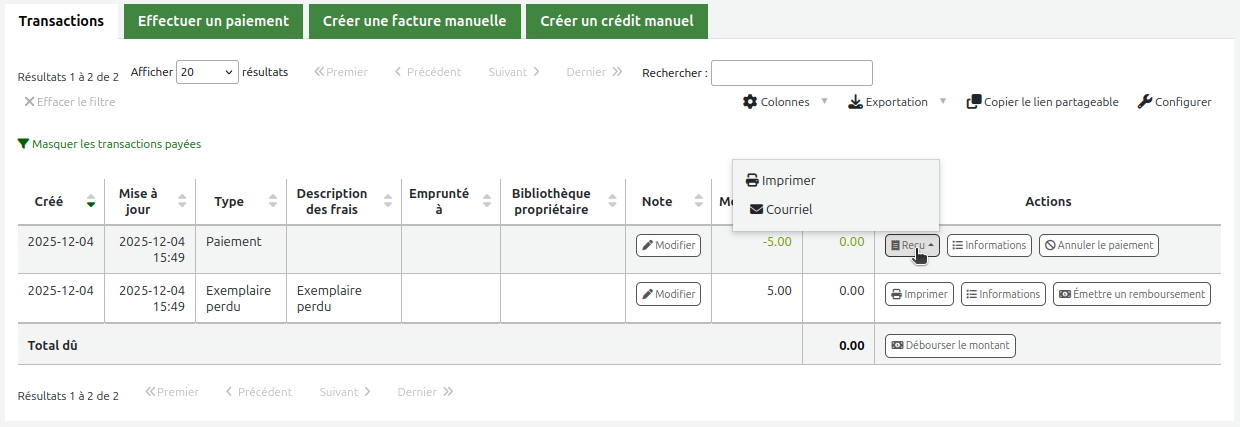Sort by Bibliothèque propriétaire column arrows
Screen dimensions: 1240x427
click(x=611, y=201)
